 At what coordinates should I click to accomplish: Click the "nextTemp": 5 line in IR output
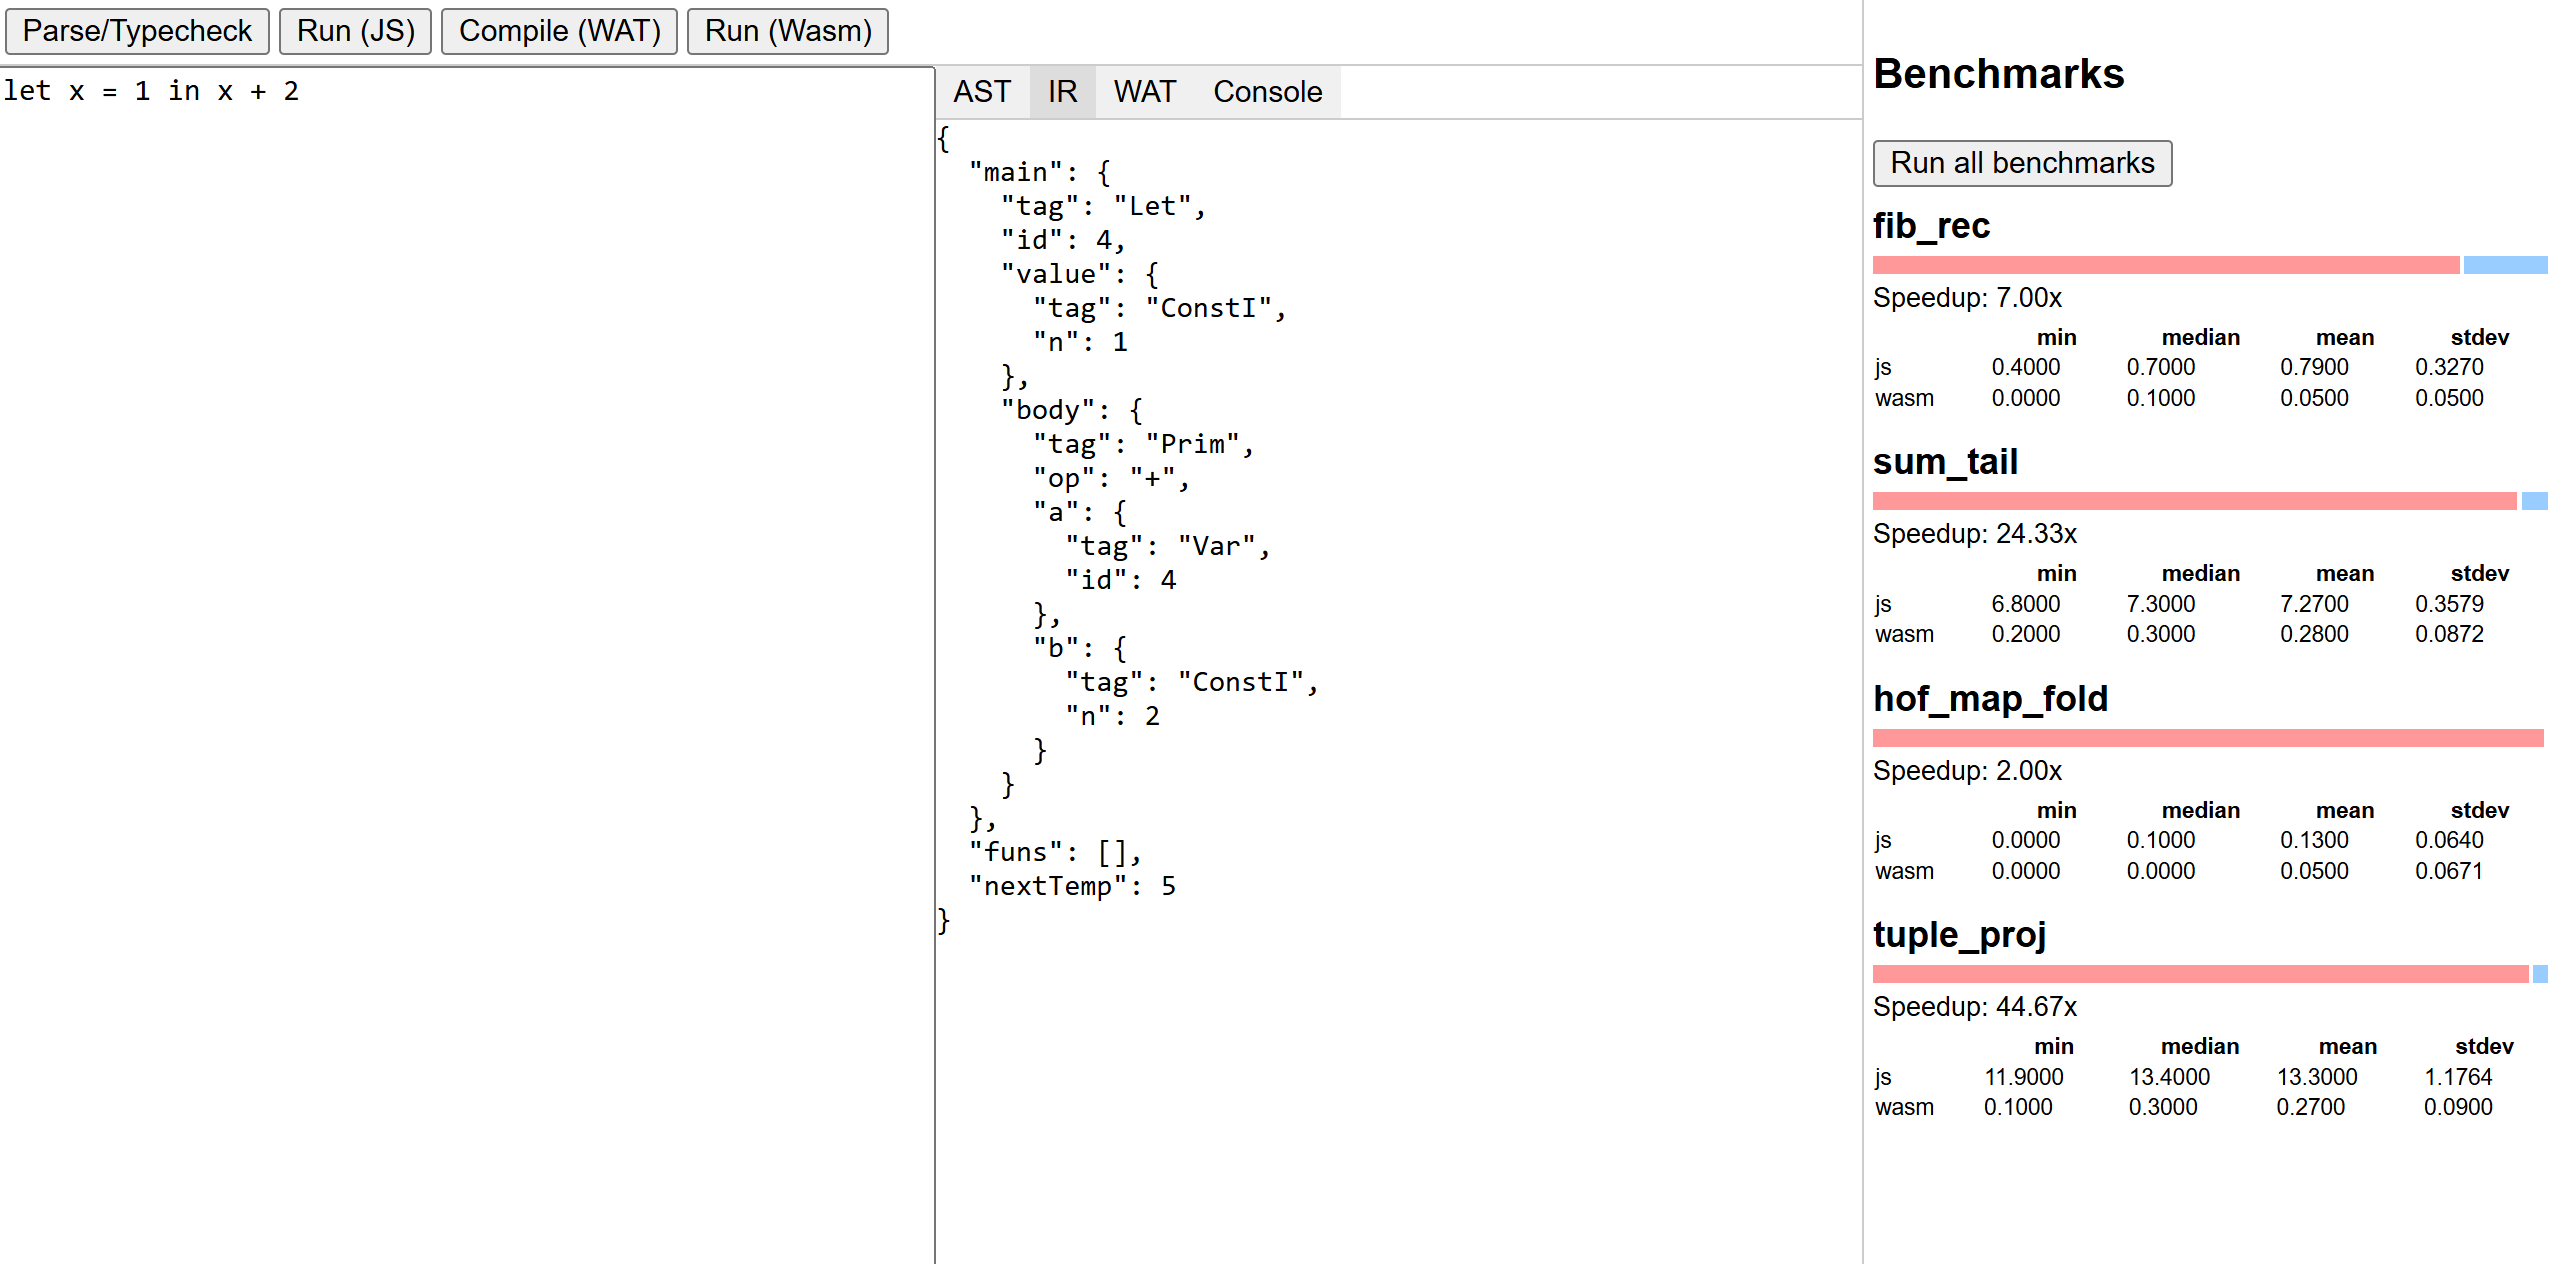pyautogui.click(x=1072, y=887)
